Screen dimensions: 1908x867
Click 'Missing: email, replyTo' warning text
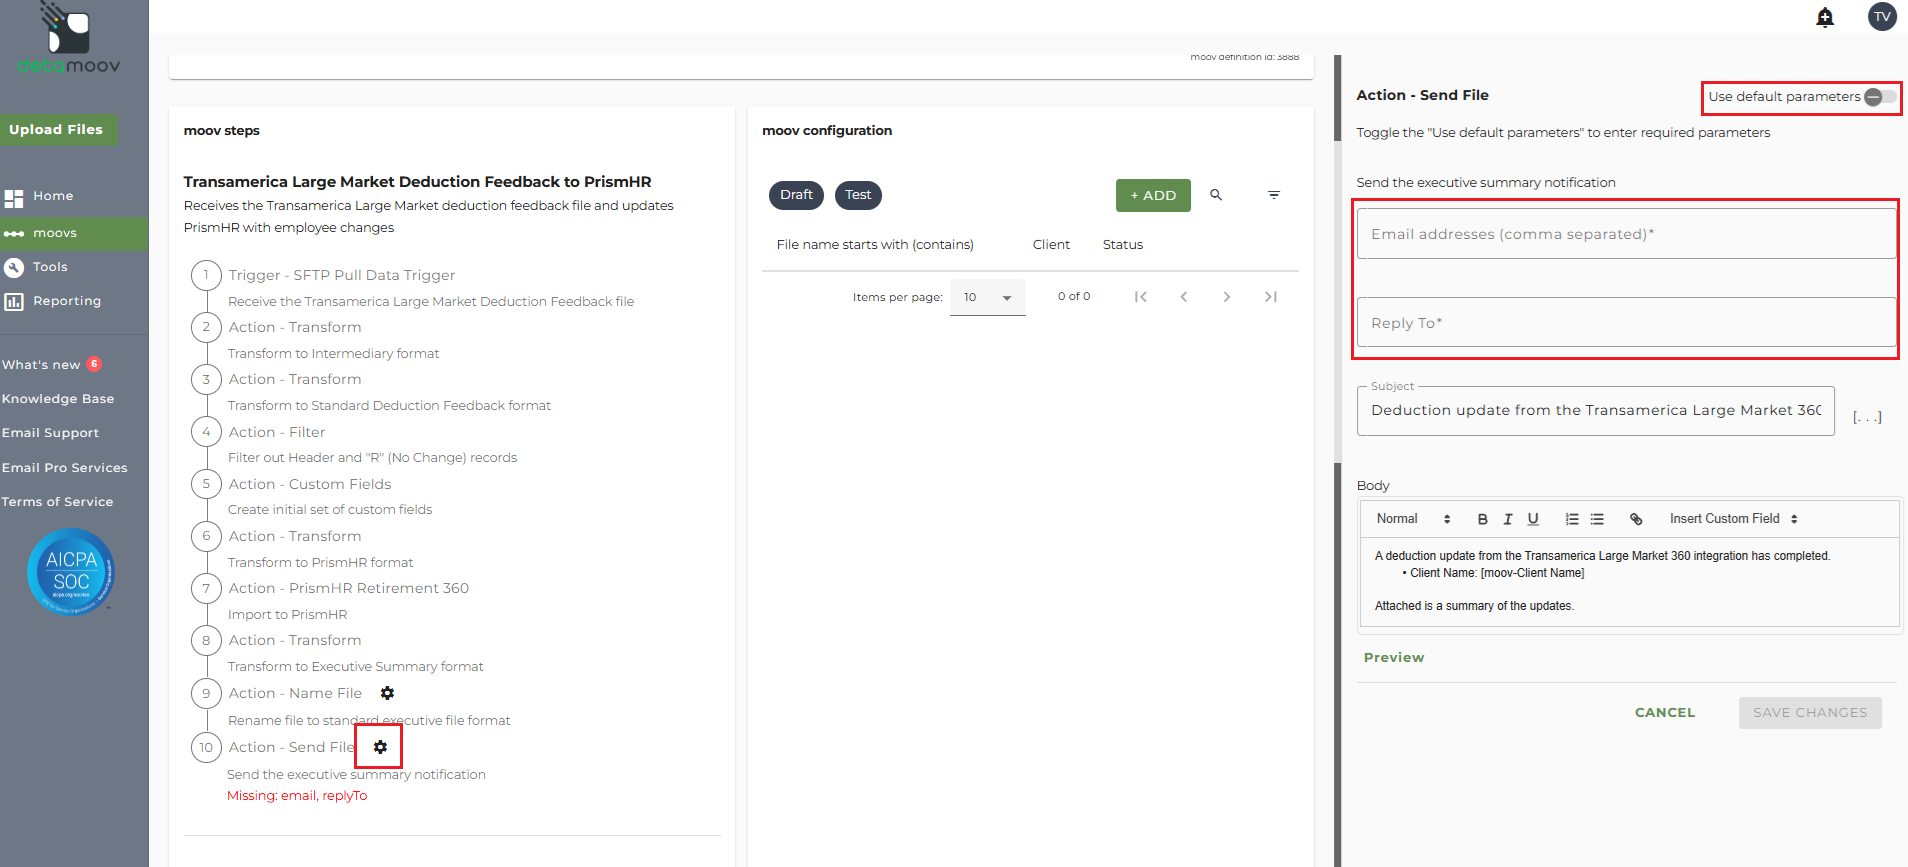(297, 796)
